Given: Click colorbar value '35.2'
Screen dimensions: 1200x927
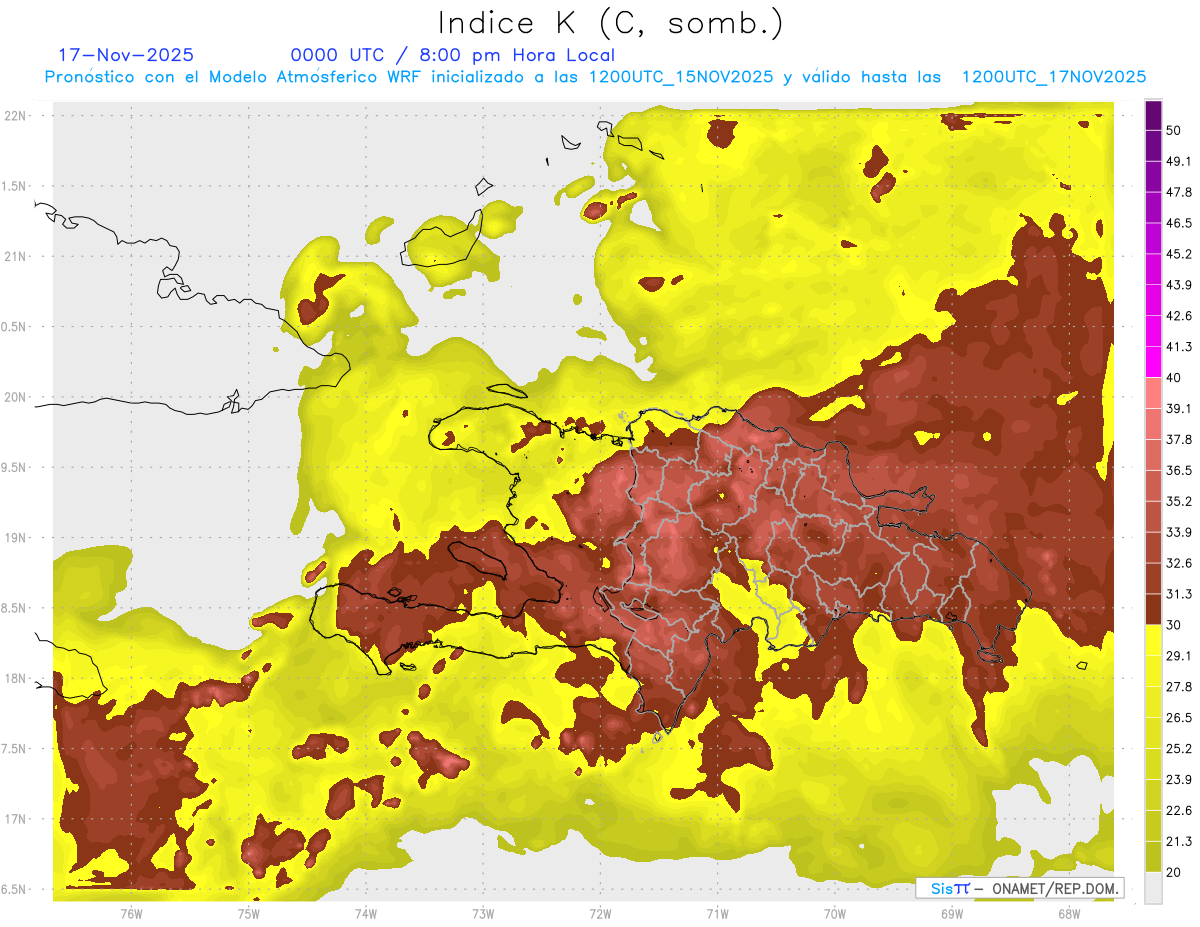Looking at the screenshot, I should tap(1179, 501).
